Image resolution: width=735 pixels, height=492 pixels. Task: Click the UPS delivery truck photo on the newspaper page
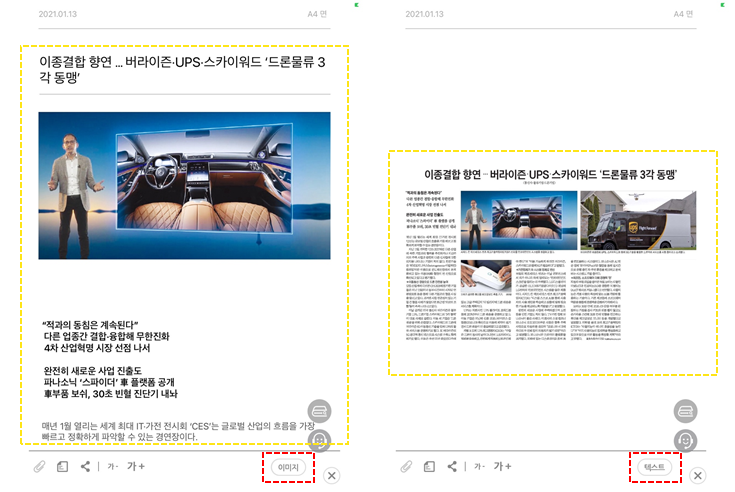638,220
